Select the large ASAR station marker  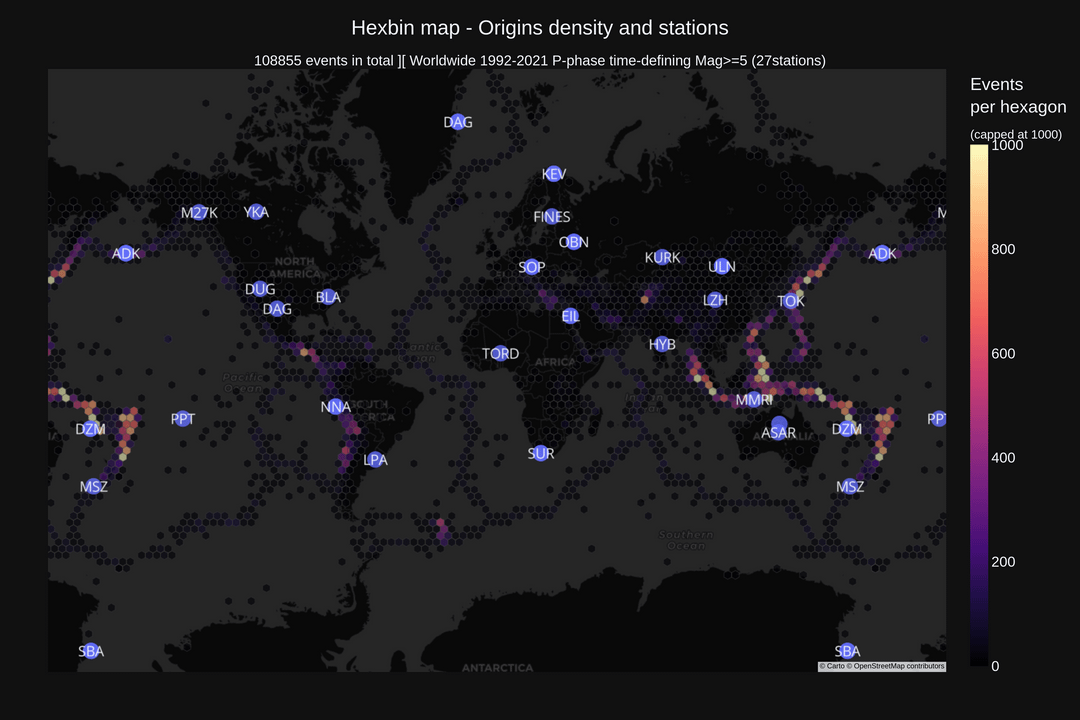[x=779, y=426]
